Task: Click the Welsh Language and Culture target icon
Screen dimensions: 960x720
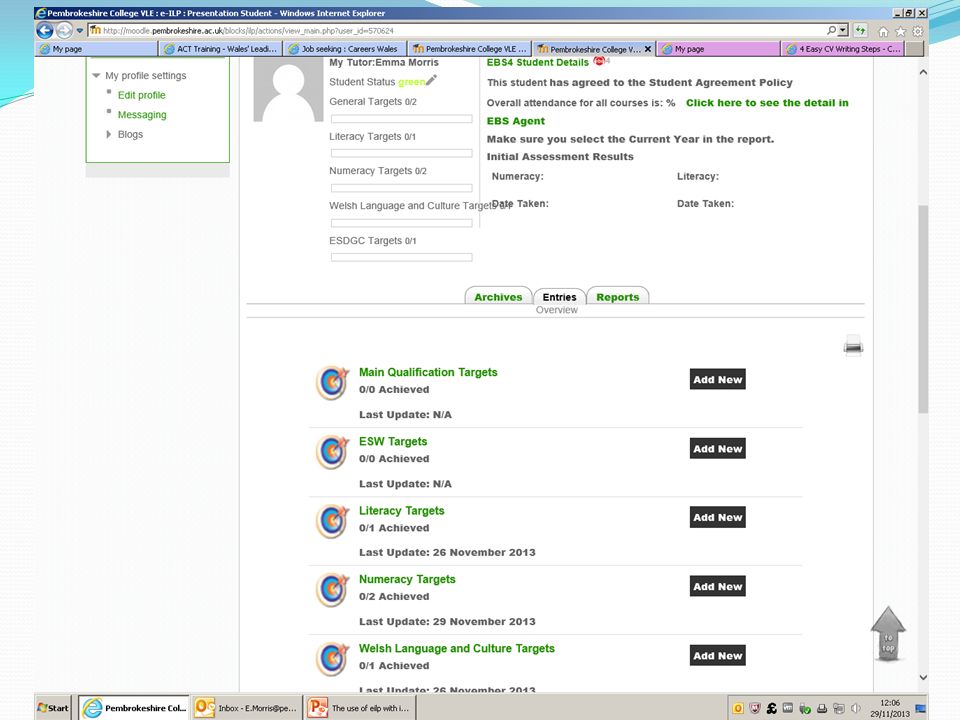Action: point(332,659)
